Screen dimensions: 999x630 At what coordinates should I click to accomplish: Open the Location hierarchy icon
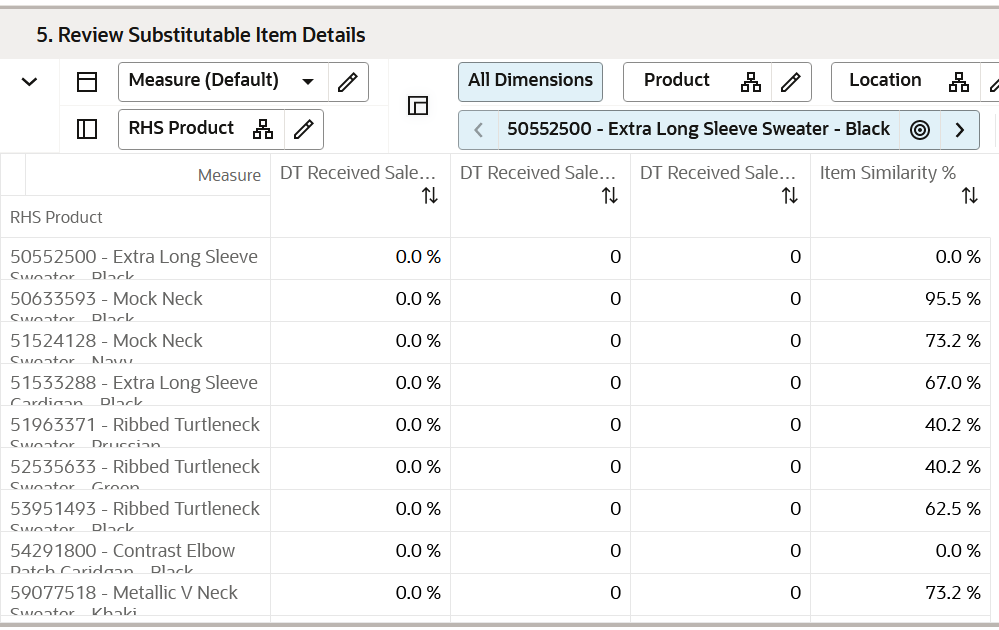959,82
